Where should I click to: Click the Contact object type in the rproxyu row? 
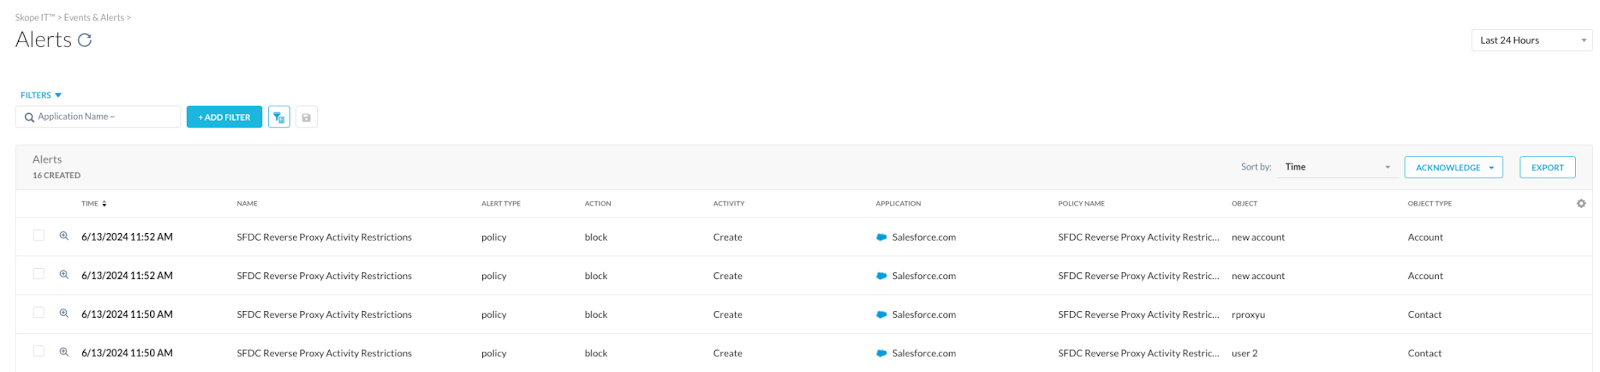[x=1425, y=314]
